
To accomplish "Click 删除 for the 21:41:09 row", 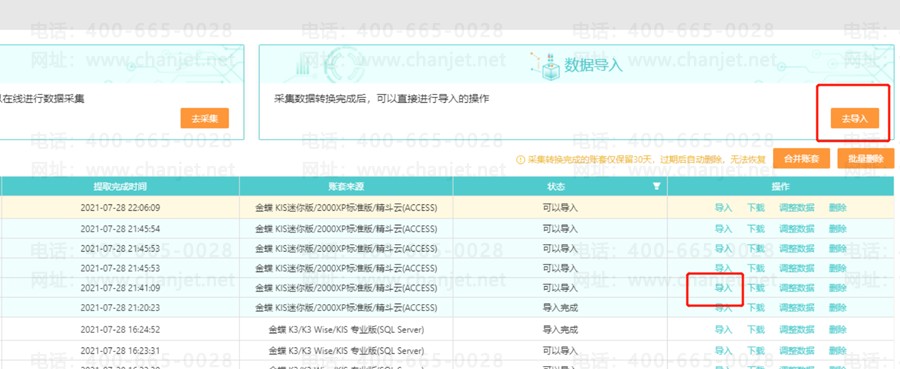I will (x=837, y=288).
